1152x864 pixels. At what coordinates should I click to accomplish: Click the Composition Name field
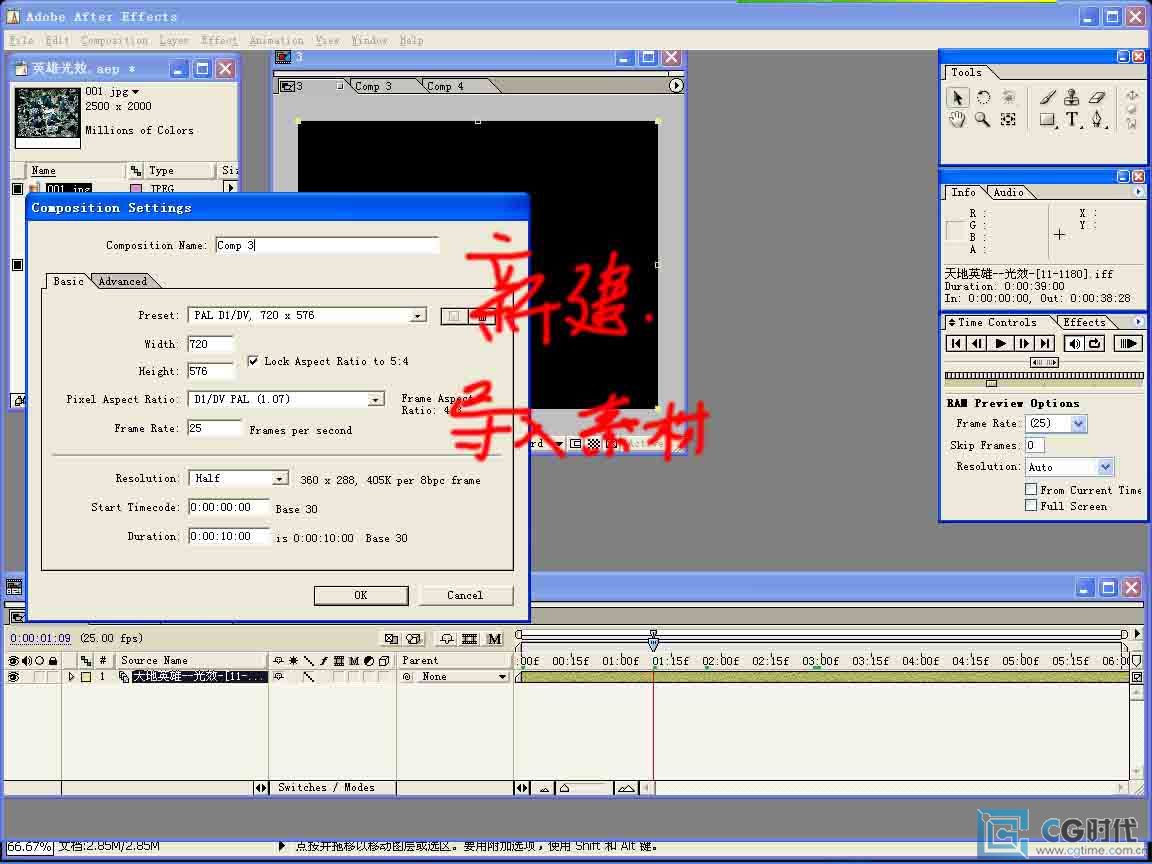327,245
